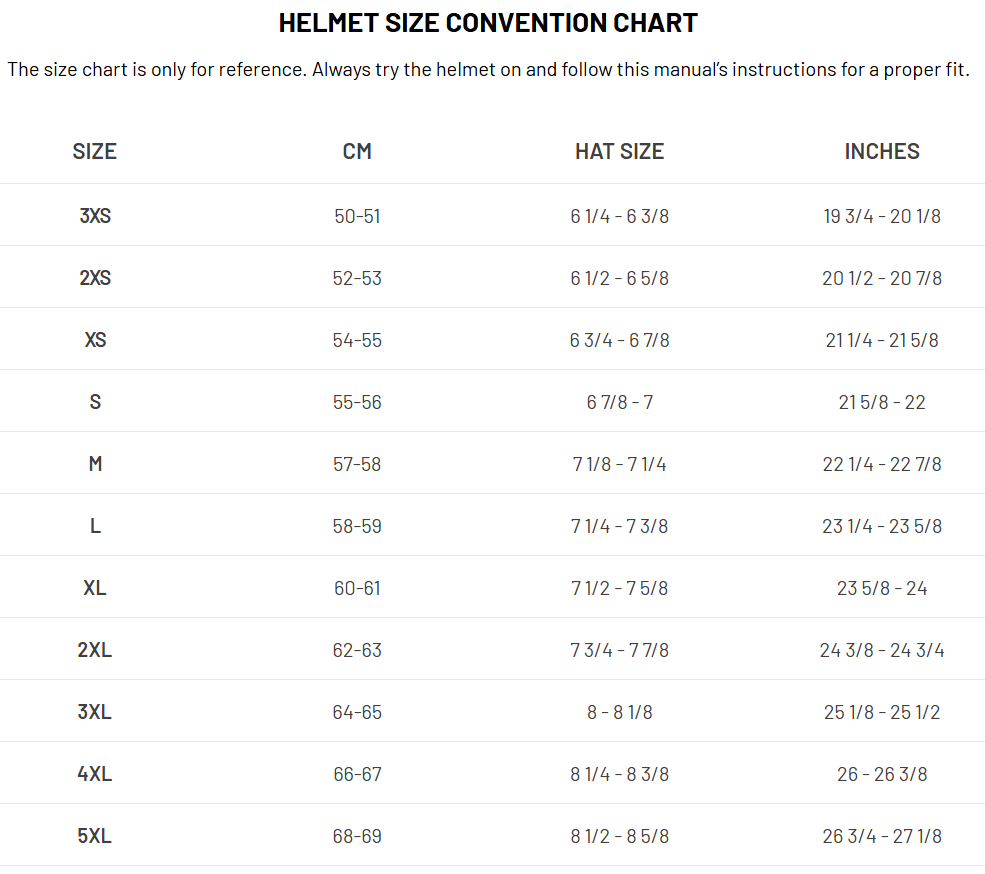Screen dimensions: 985x874
Task: Click the Helmet Size Convention Chart title
Action: [x=488, y=23]
